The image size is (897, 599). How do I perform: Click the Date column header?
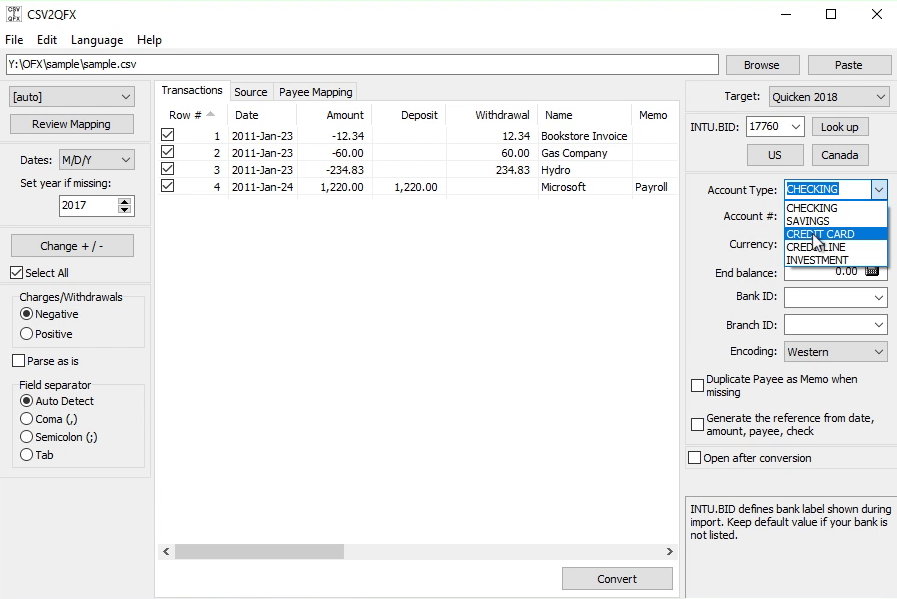[262, 115]
